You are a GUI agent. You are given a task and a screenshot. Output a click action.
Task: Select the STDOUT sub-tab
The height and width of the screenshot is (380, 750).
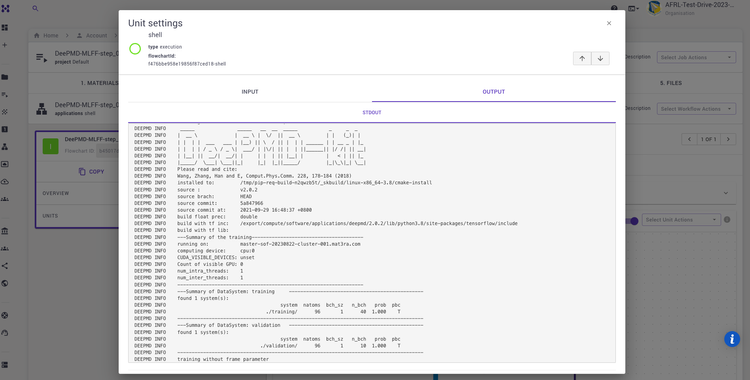(x=372, y=113)
